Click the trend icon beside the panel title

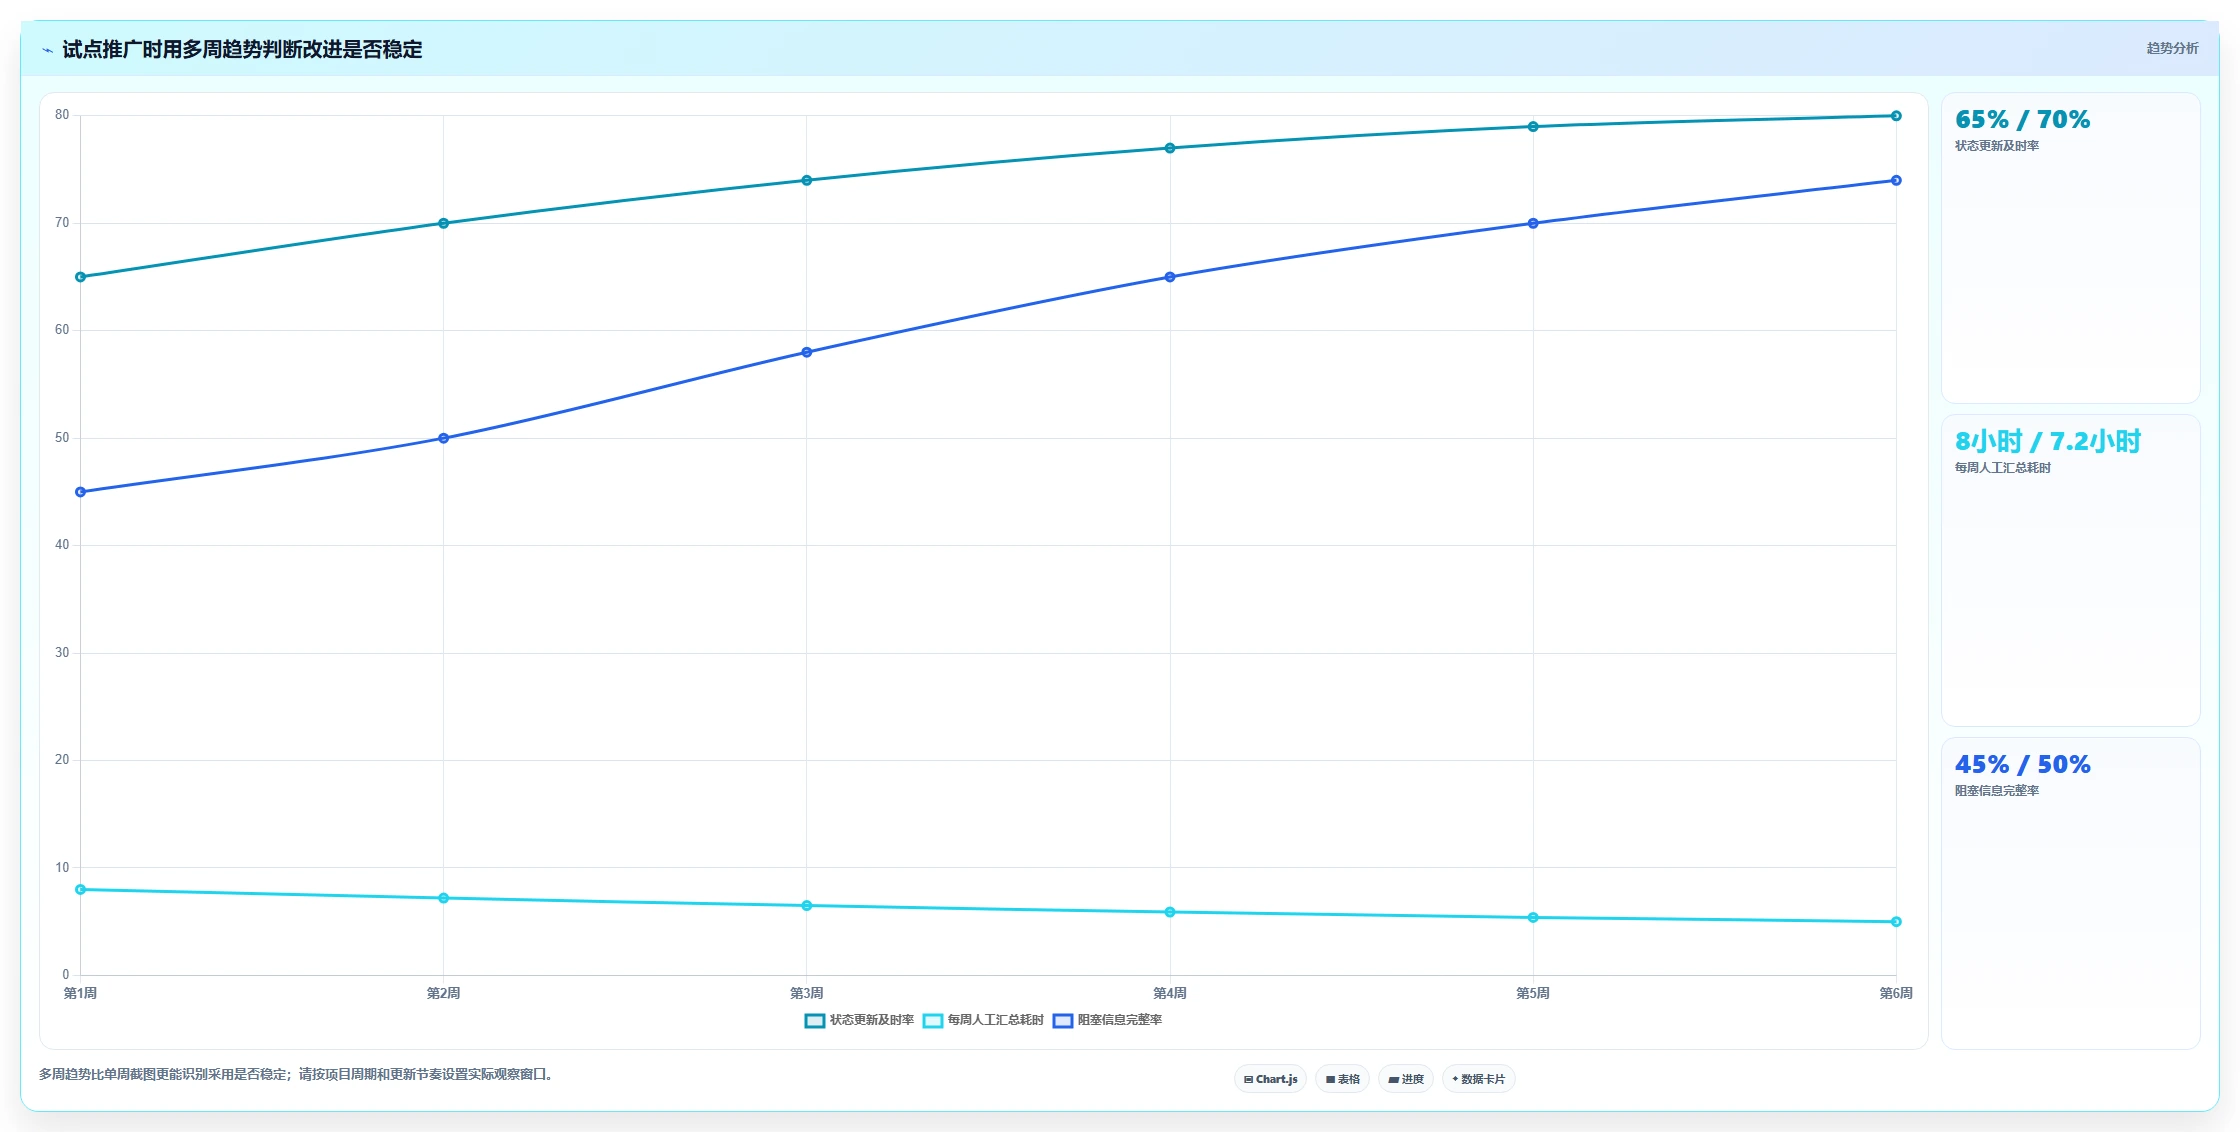point(47,50)
